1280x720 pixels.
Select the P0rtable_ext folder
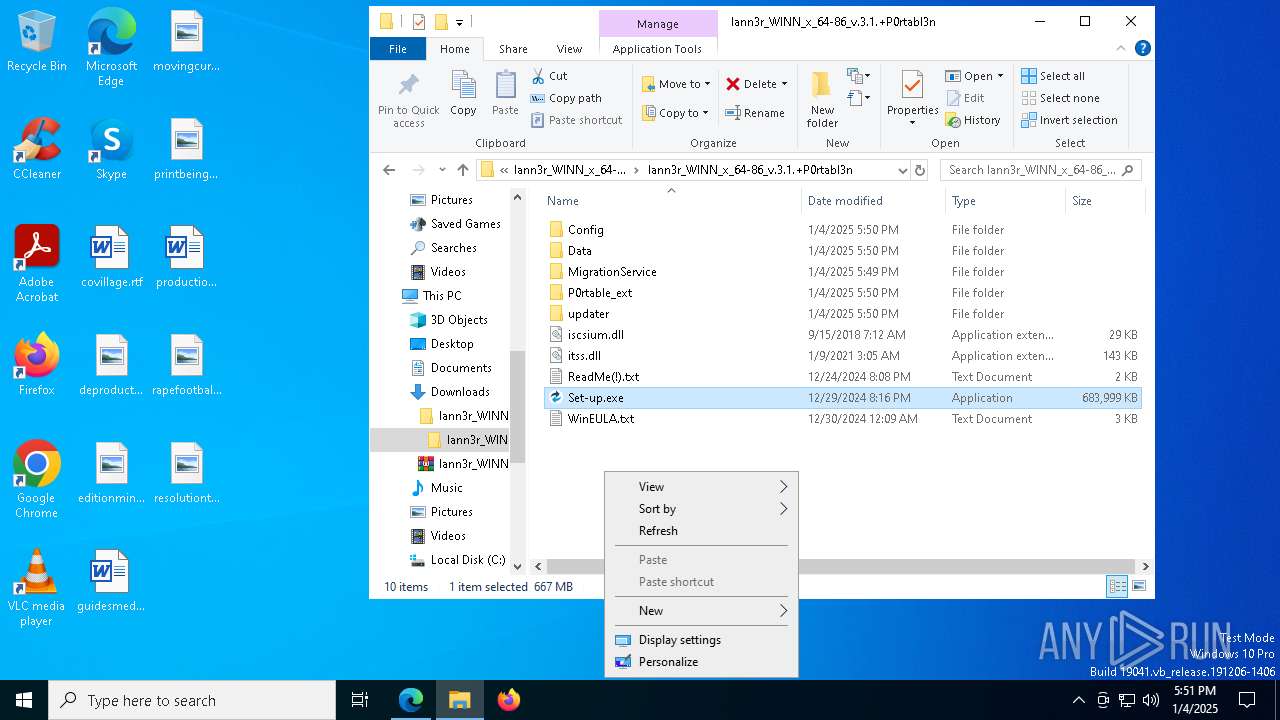600,293
